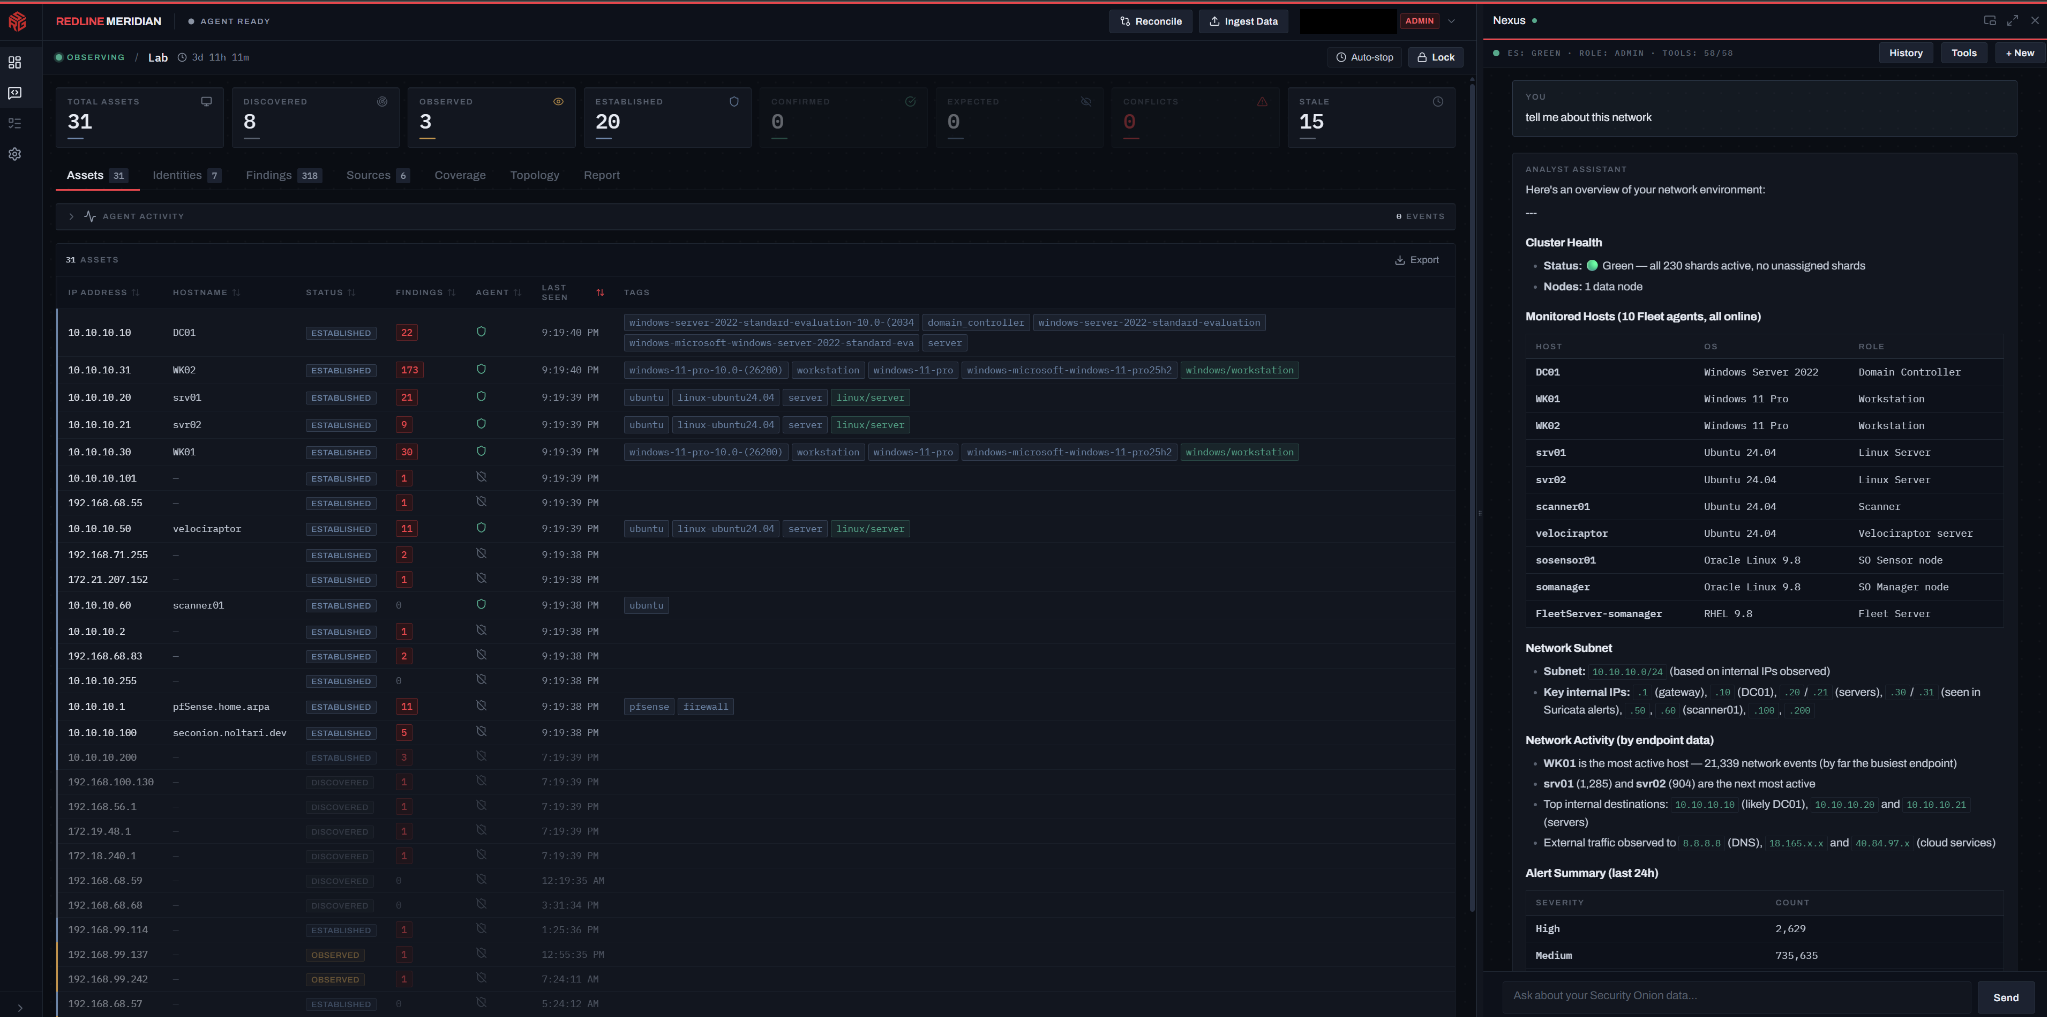Filter by the Discovered stat card
This screenshot has height=1017, width=2047.
tap(316, 117)
